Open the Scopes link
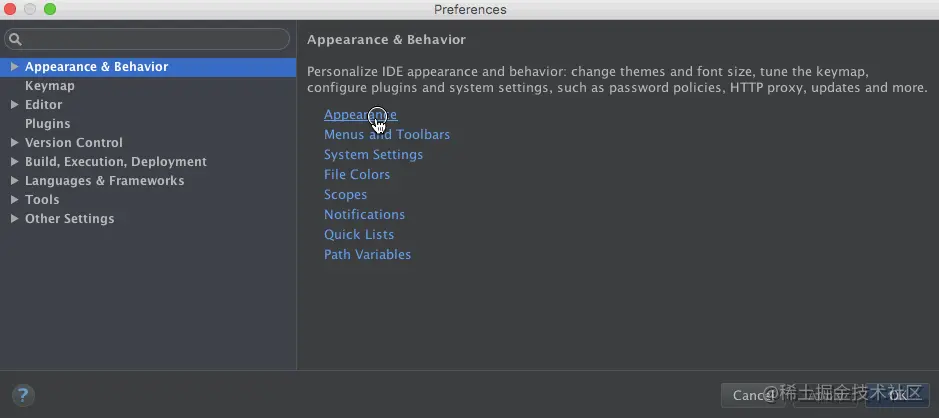 click(x=346, y=195)
